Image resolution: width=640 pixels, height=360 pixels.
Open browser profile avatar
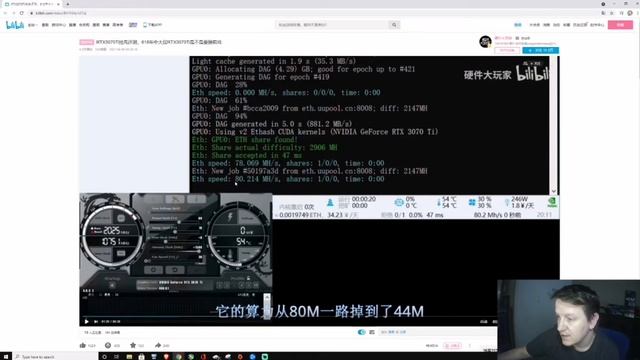[630, 13]
